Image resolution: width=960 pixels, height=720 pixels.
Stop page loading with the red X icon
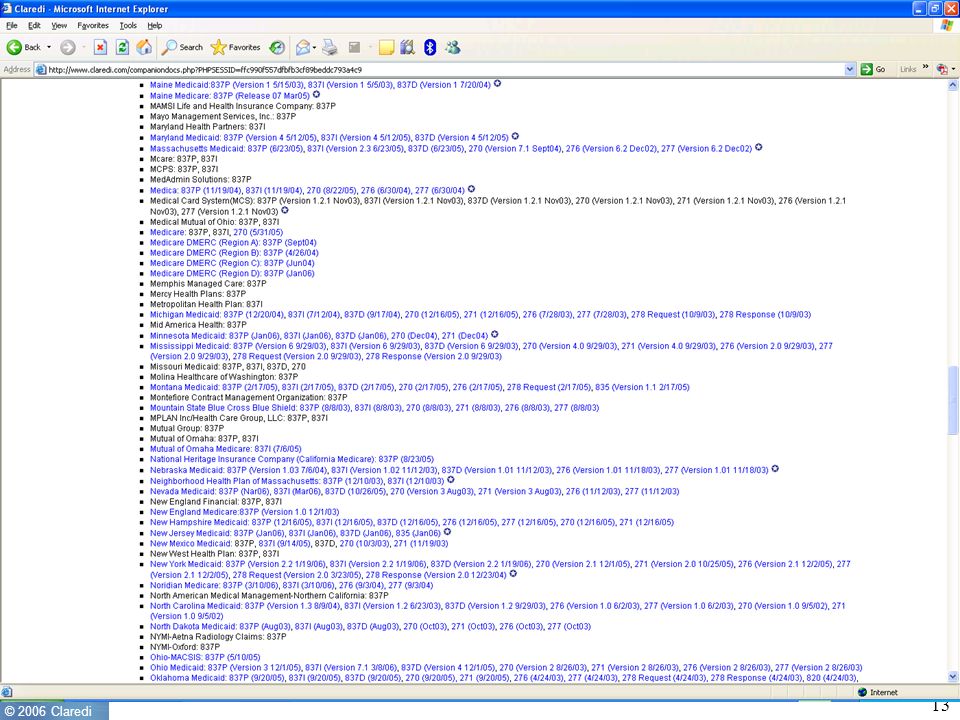pos(100,47)
